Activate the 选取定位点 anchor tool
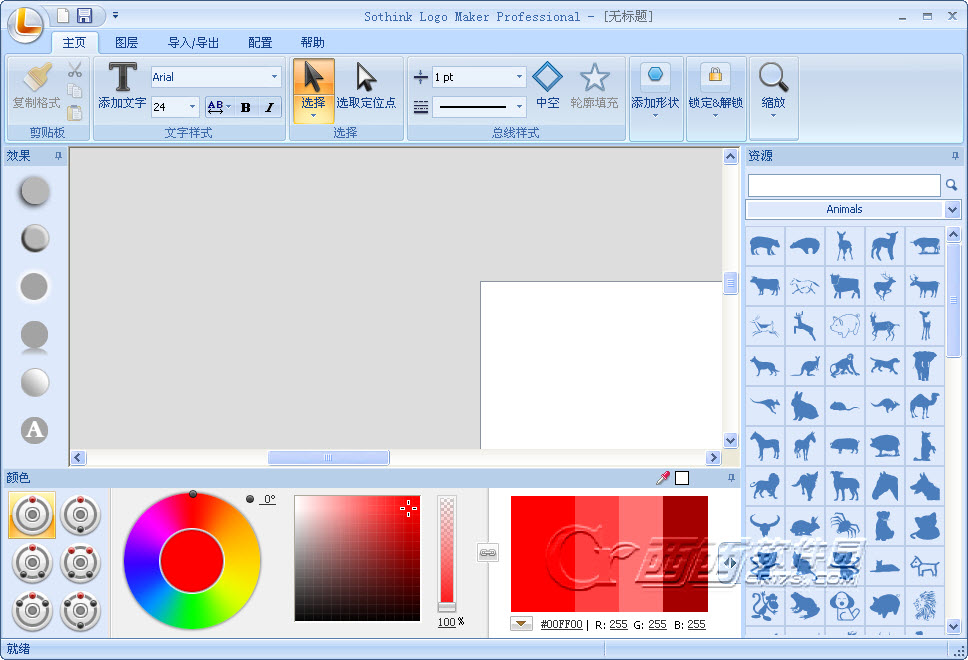The width and height of the screenshot is (968, 660). pos(367,86)
